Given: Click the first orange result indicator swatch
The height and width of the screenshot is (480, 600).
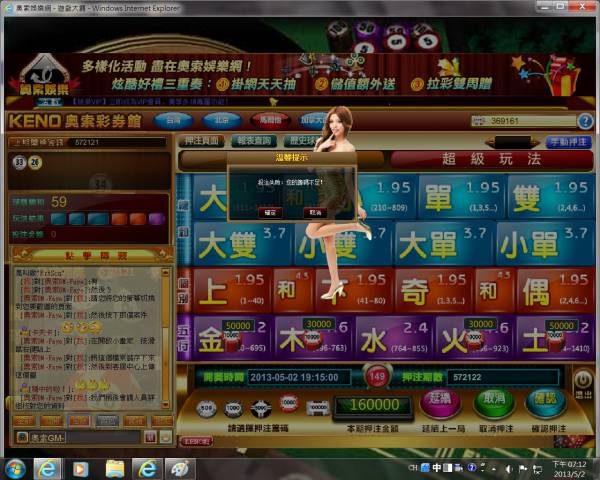Looking at the screenshot, I should (x=119, y=219).
